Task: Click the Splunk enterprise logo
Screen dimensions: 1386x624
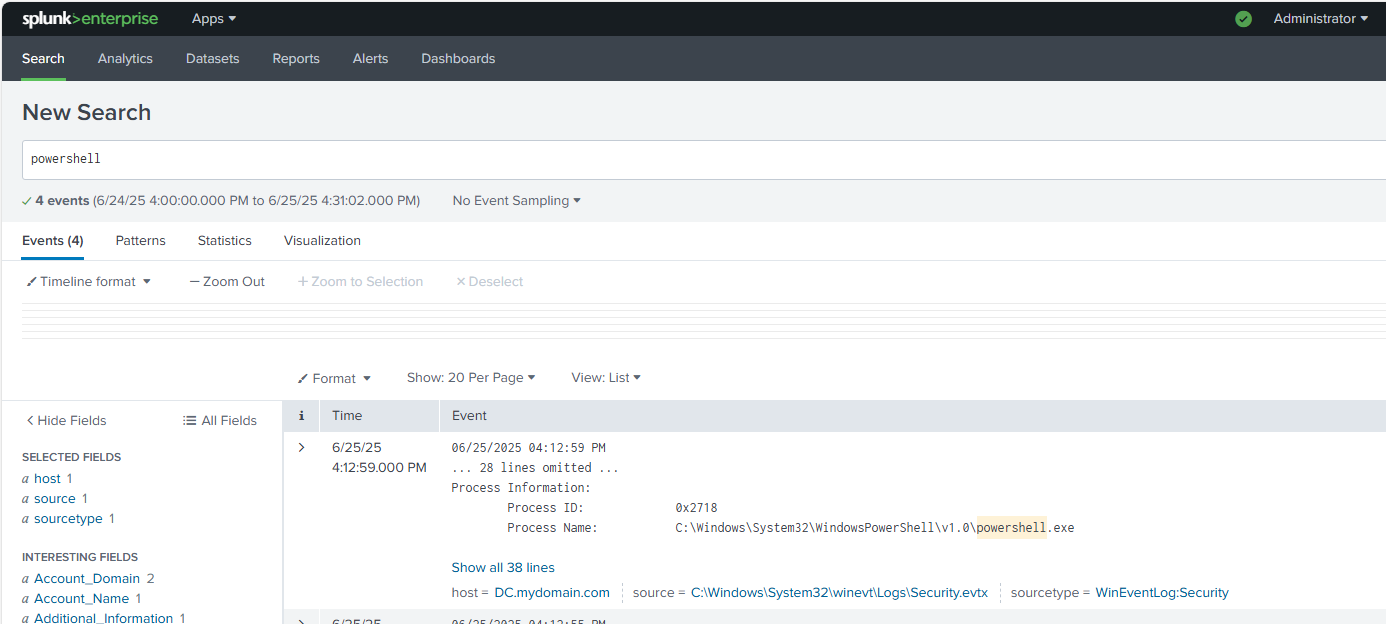Action: pos(90,19)
